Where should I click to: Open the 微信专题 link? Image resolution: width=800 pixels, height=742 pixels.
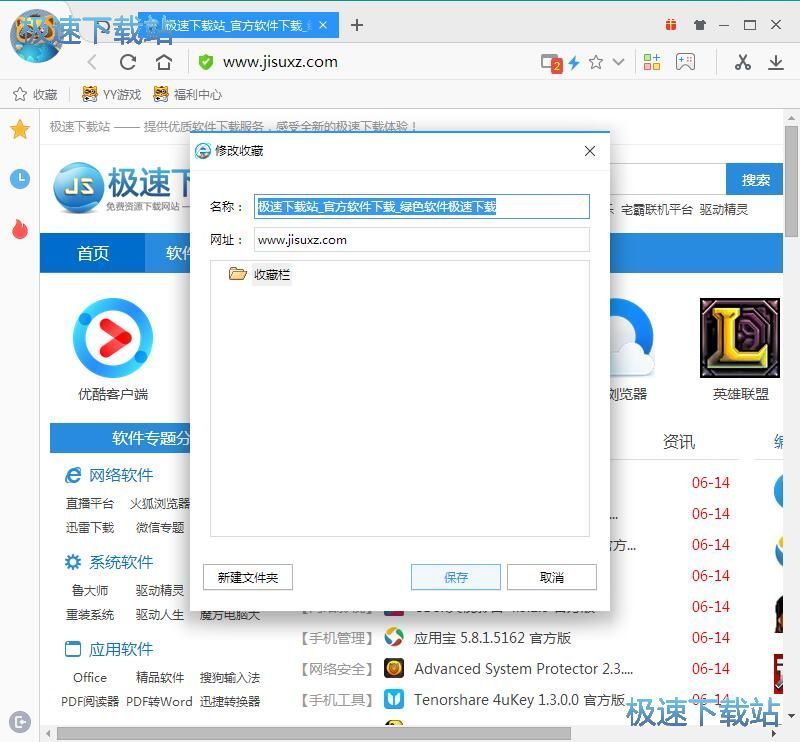tap(160, 528)
